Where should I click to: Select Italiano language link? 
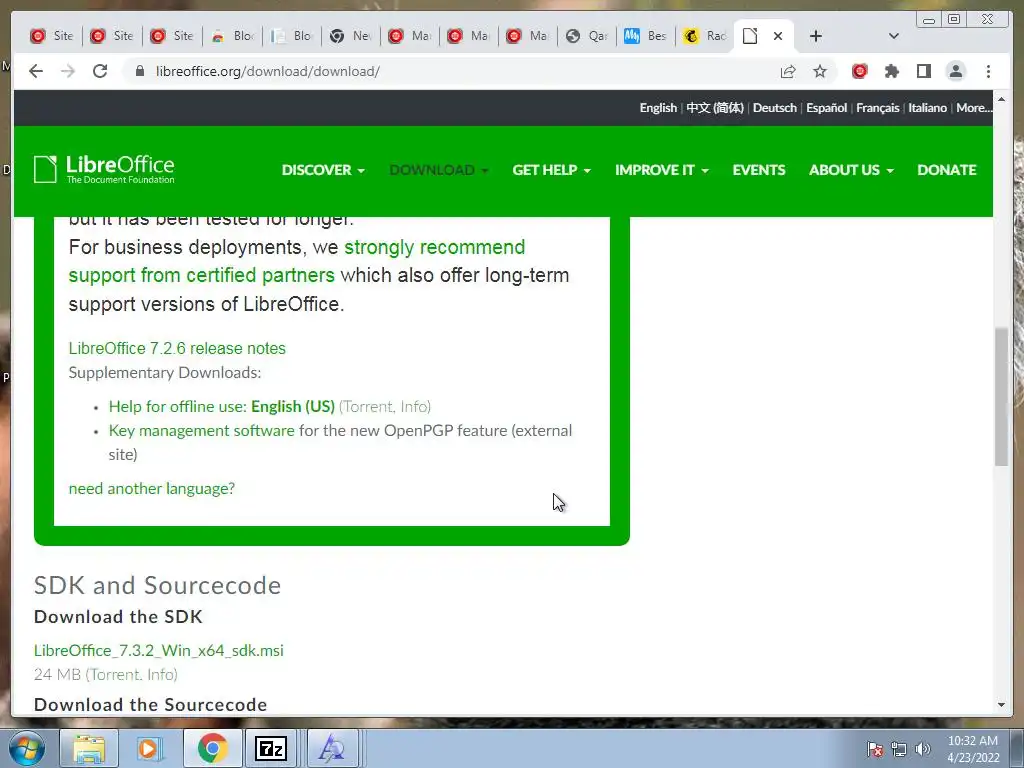(927, 108)
